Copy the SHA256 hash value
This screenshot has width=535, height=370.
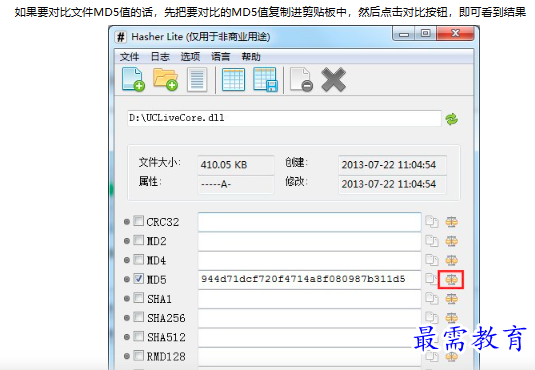tap(432, 318)
